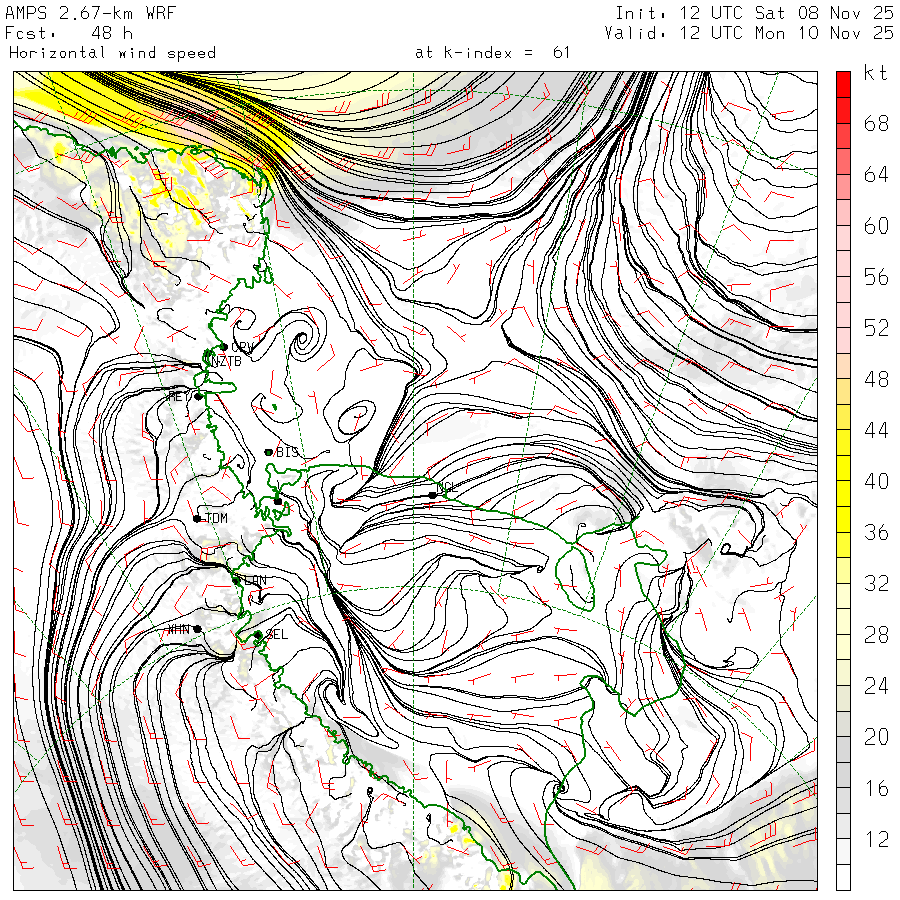Click the oval closed streamline eddy above BIS
The width and height of the screenshot is (900, 900).
356,417
